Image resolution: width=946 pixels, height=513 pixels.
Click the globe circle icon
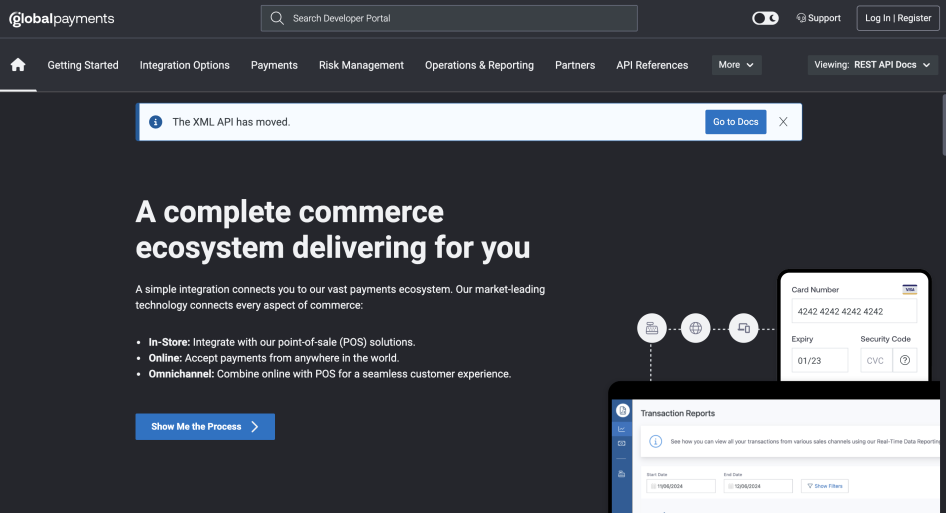coord(696,328)
